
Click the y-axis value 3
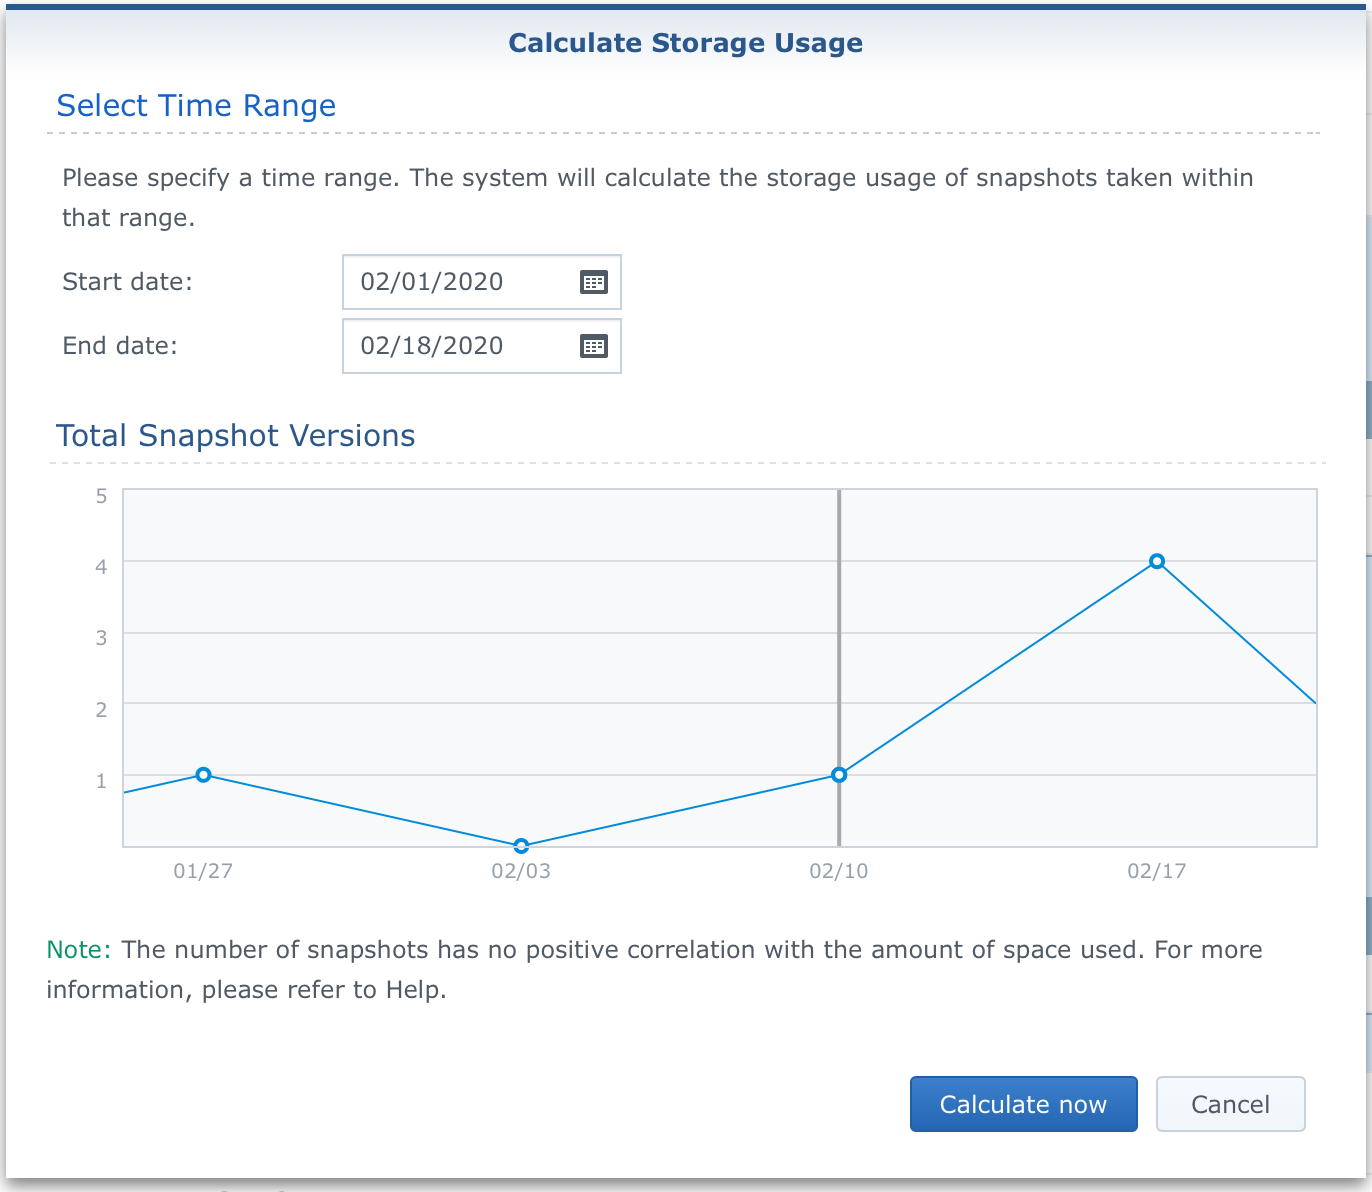[x=101, y=637]
